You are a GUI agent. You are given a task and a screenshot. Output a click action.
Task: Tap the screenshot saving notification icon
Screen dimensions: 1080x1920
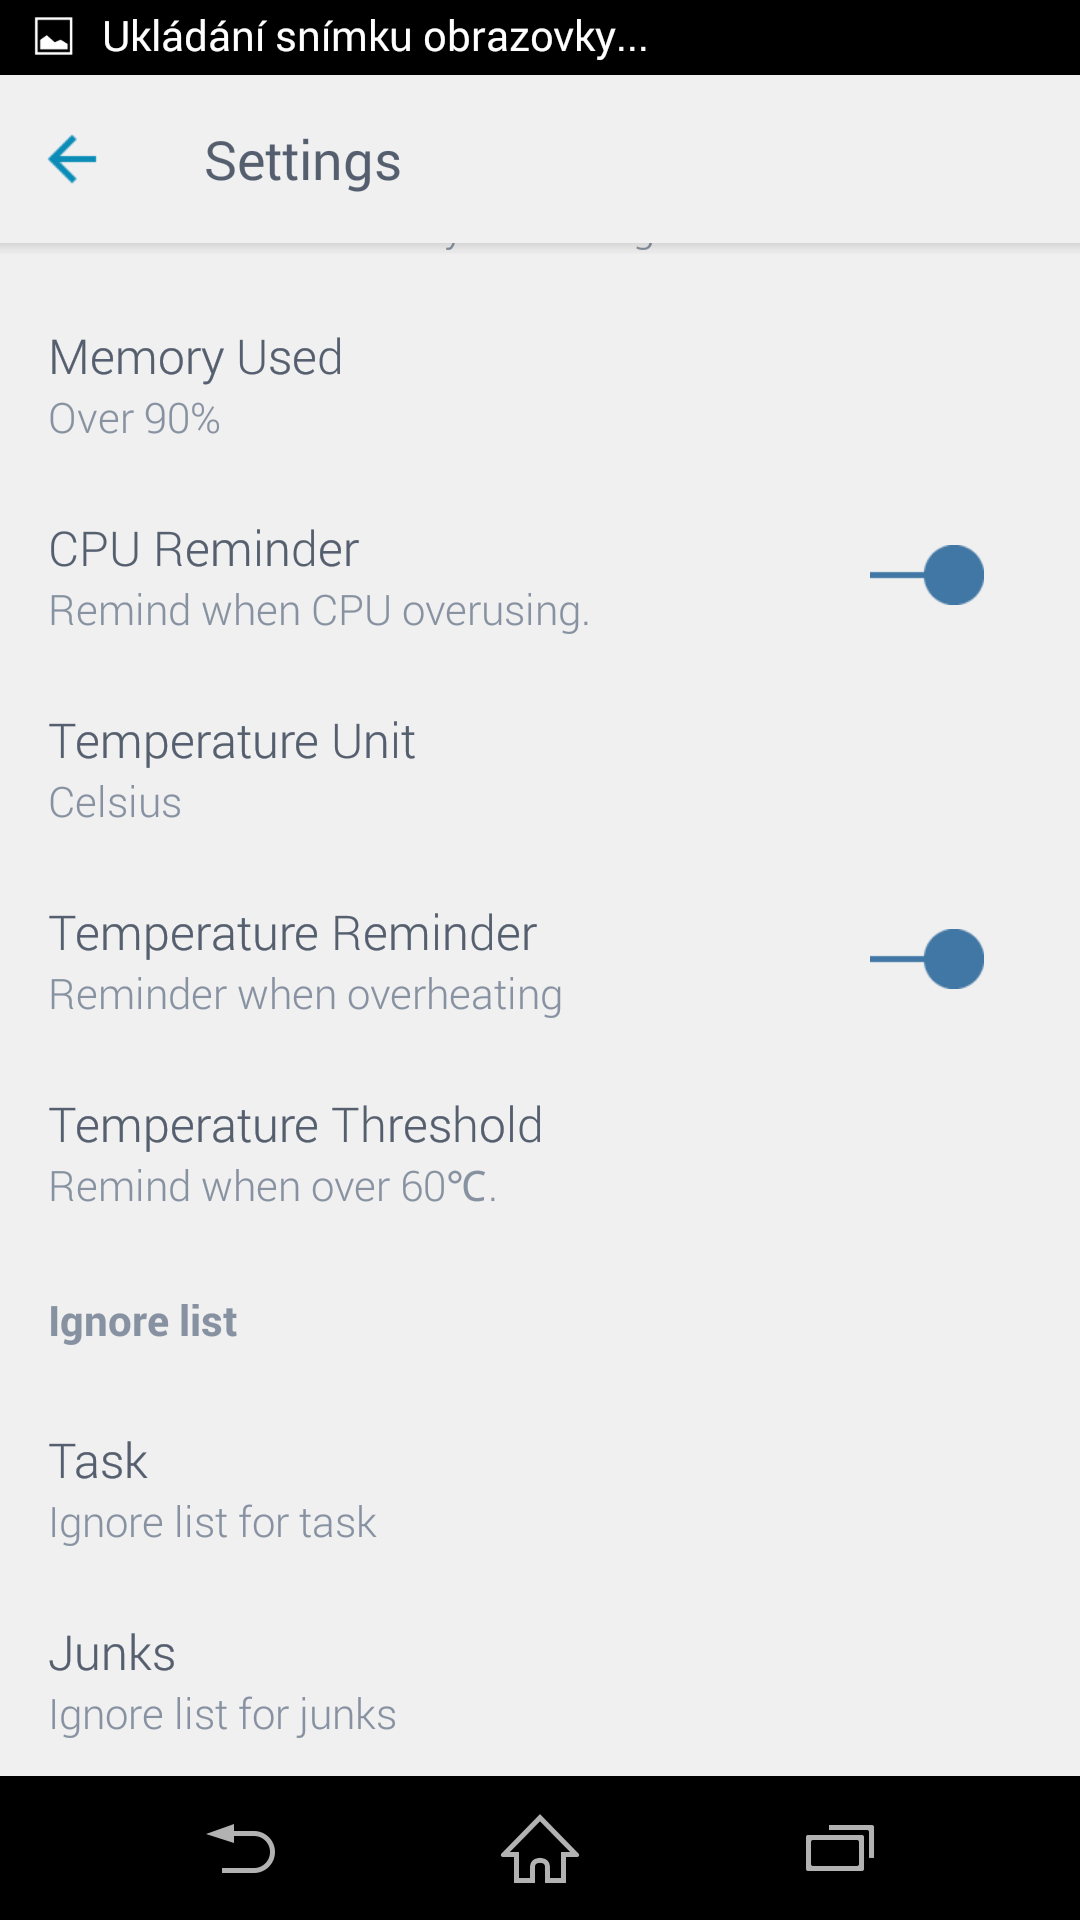coord(53,38)
